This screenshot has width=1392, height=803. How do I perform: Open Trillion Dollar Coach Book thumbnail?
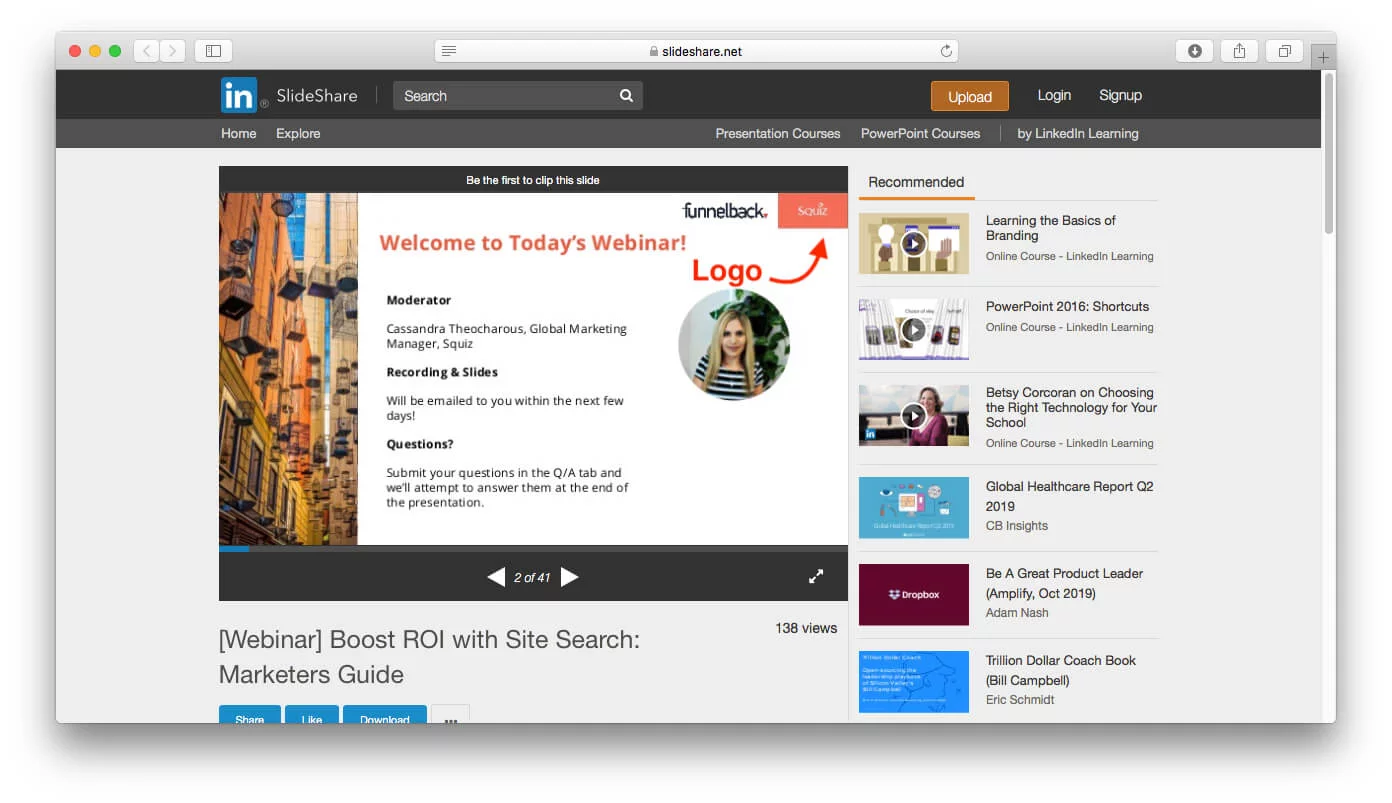tap(914, 681)
